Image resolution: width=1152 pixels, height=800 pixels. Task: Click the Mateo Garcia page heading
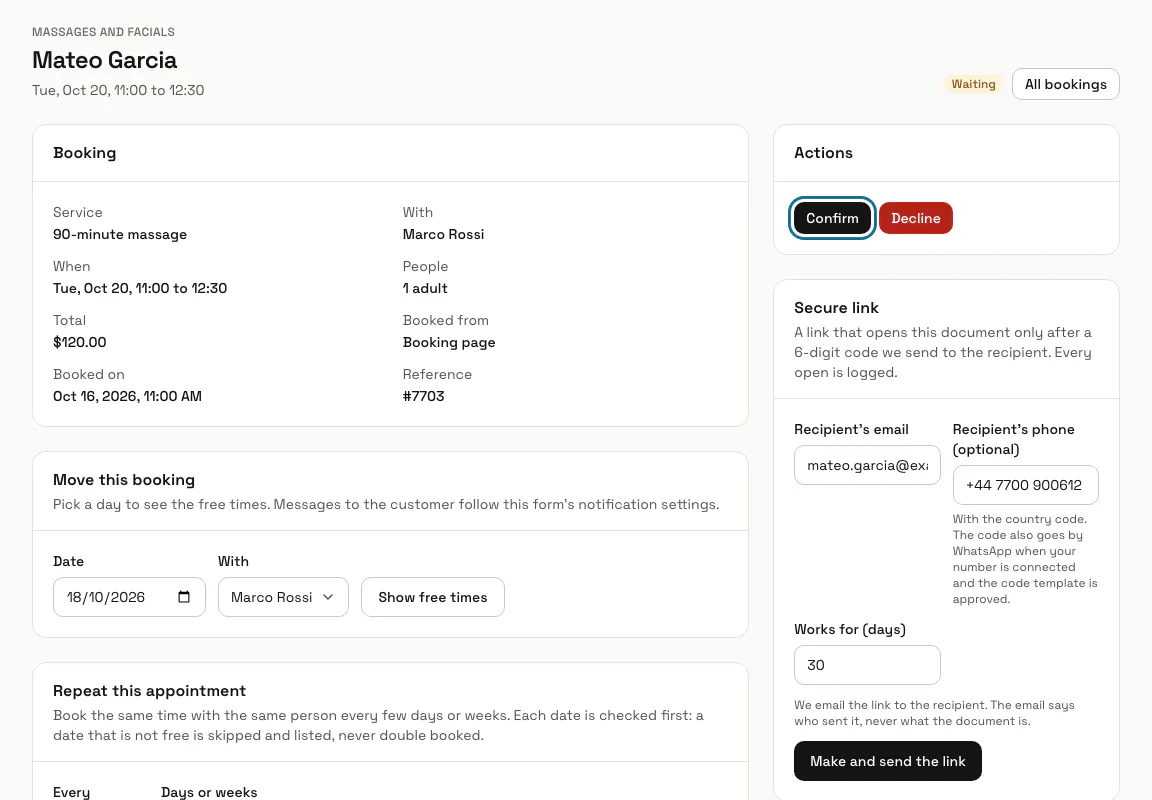104,60
